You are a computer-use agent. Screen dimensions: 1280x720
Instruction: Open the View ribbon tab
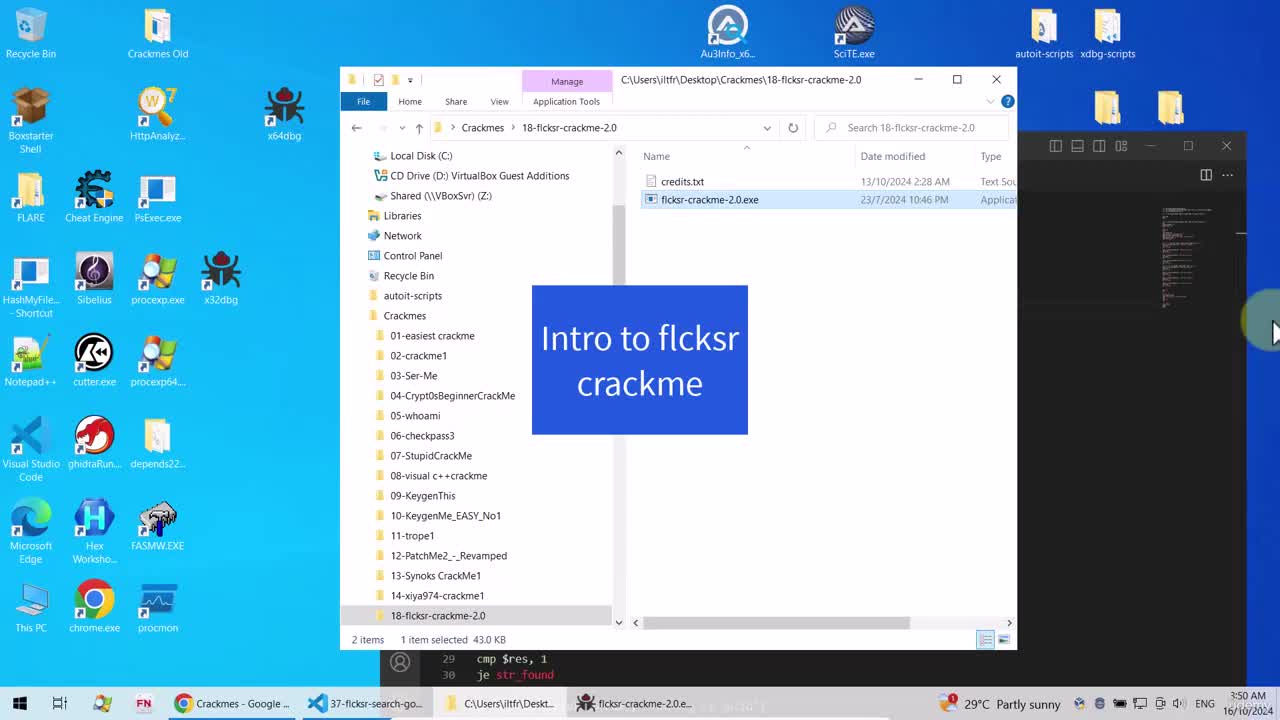tap(499, 101)
